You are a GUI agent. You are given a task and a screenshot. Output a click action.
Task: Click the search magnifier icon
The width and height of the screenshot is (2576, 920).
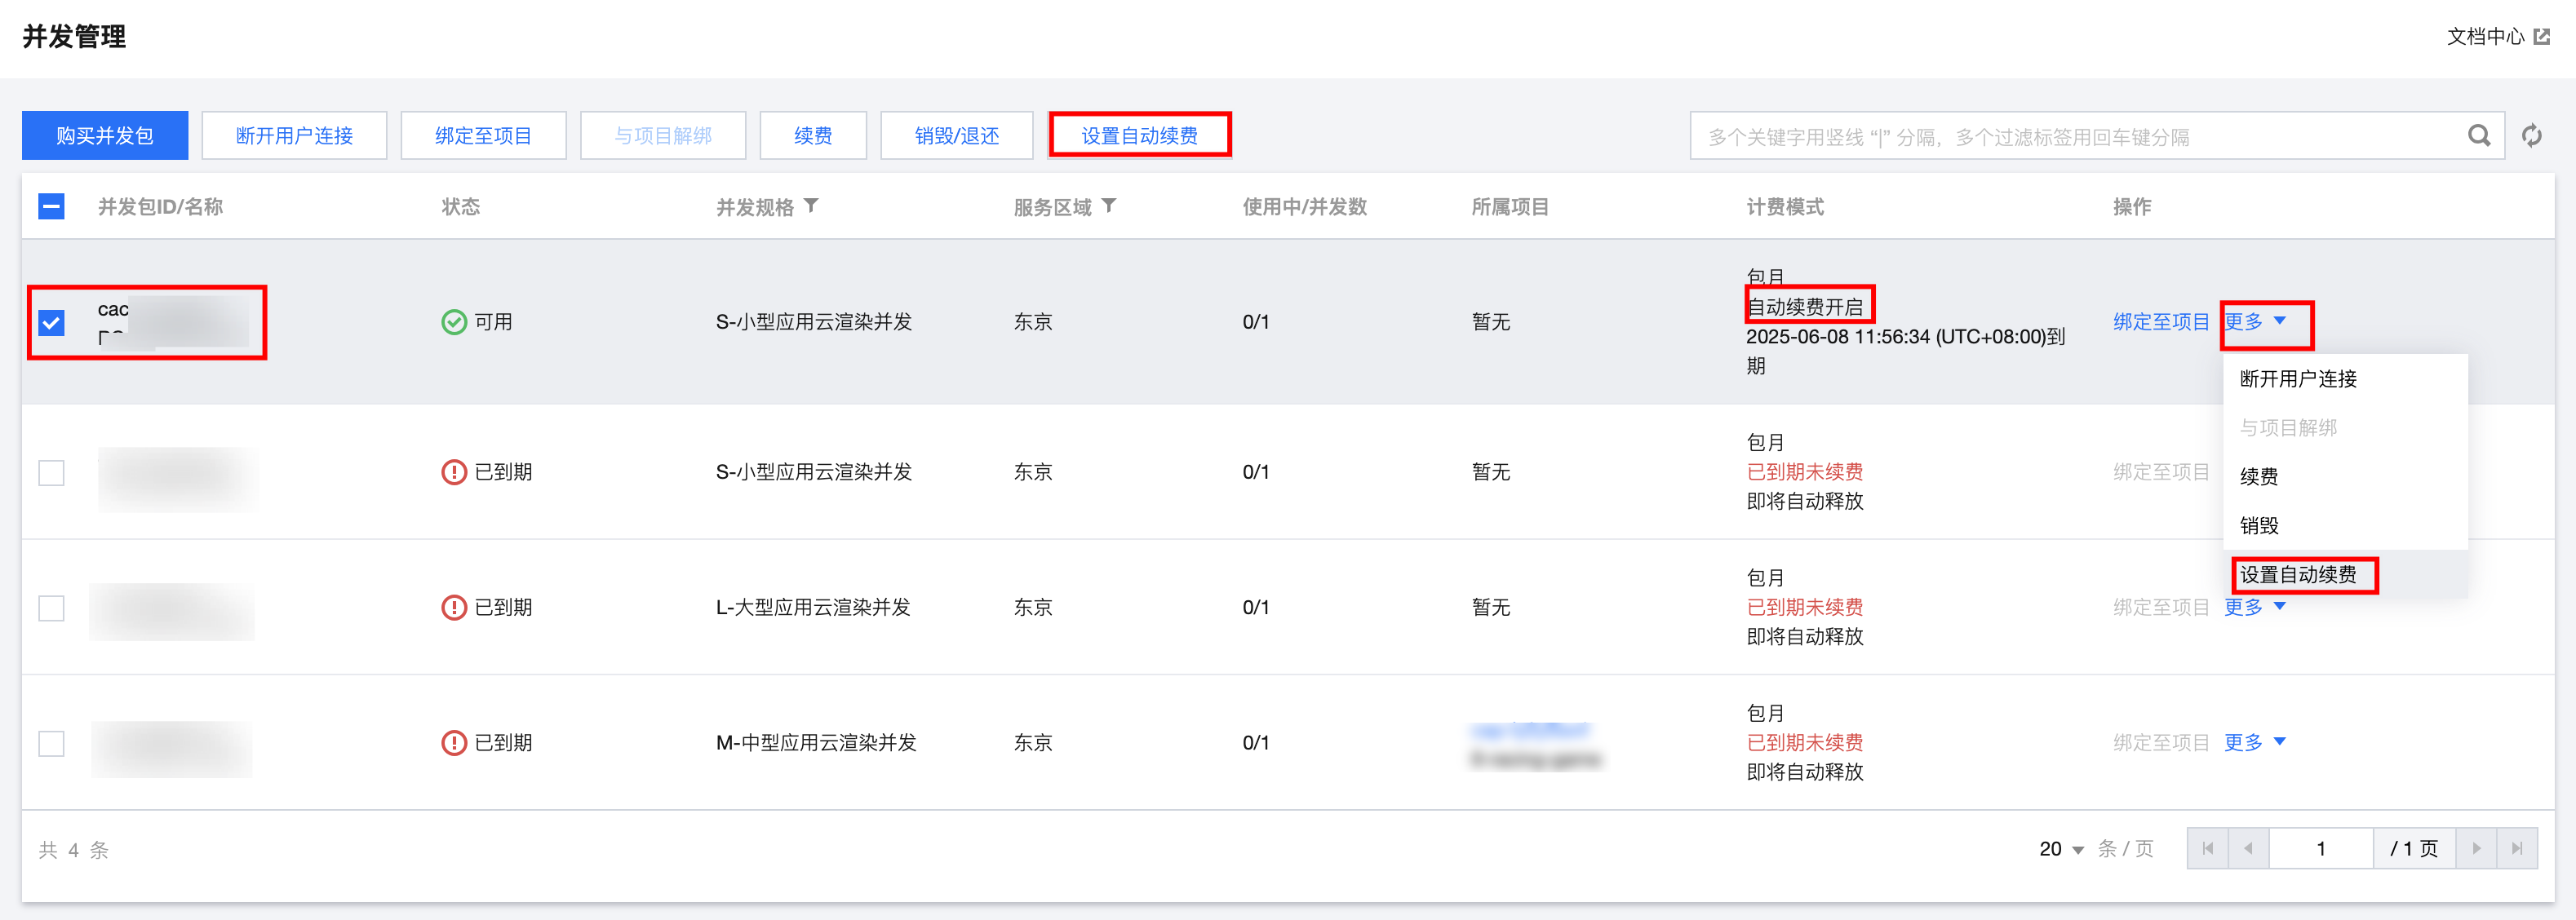click(x=2479, y=135)
